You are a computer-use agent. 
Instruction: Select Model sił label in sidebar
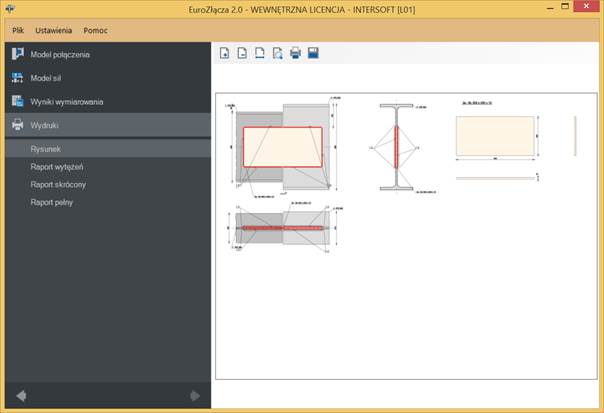(45, 78)
